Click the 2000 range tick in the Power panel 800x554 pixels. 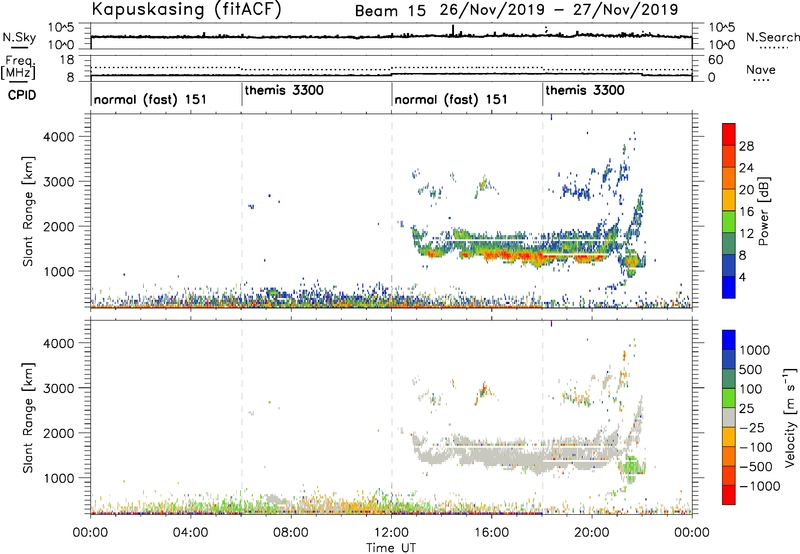pos(58,226)
